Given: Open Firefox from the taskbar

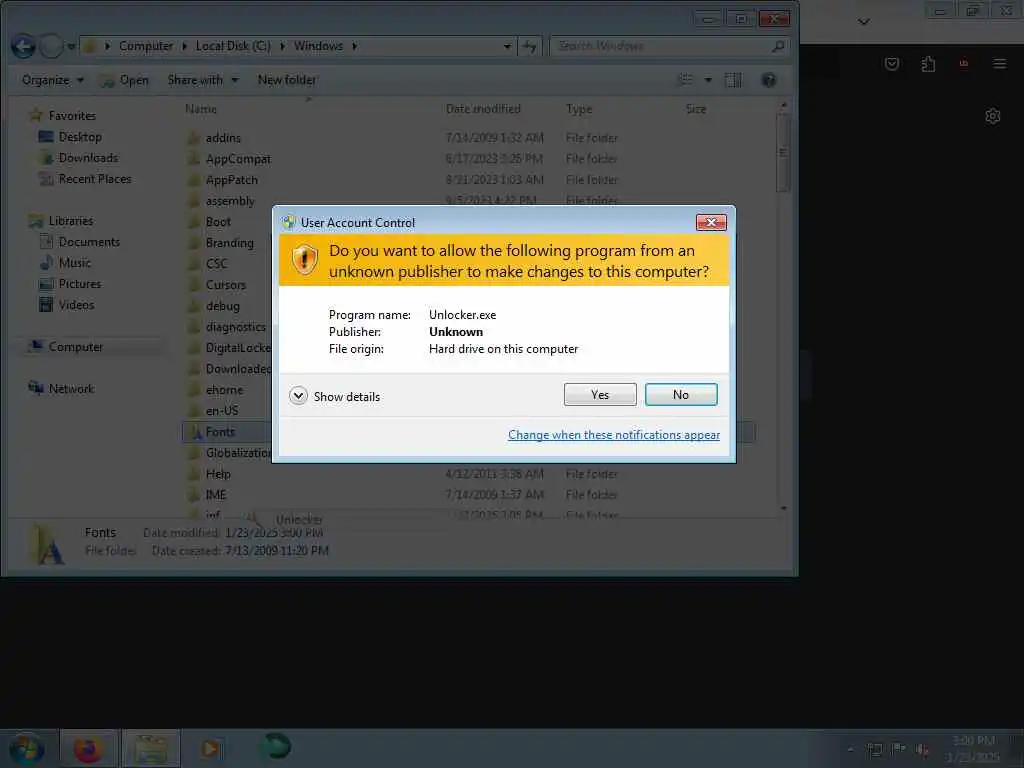Looking at the screenshot, I should tap(88, 749).
